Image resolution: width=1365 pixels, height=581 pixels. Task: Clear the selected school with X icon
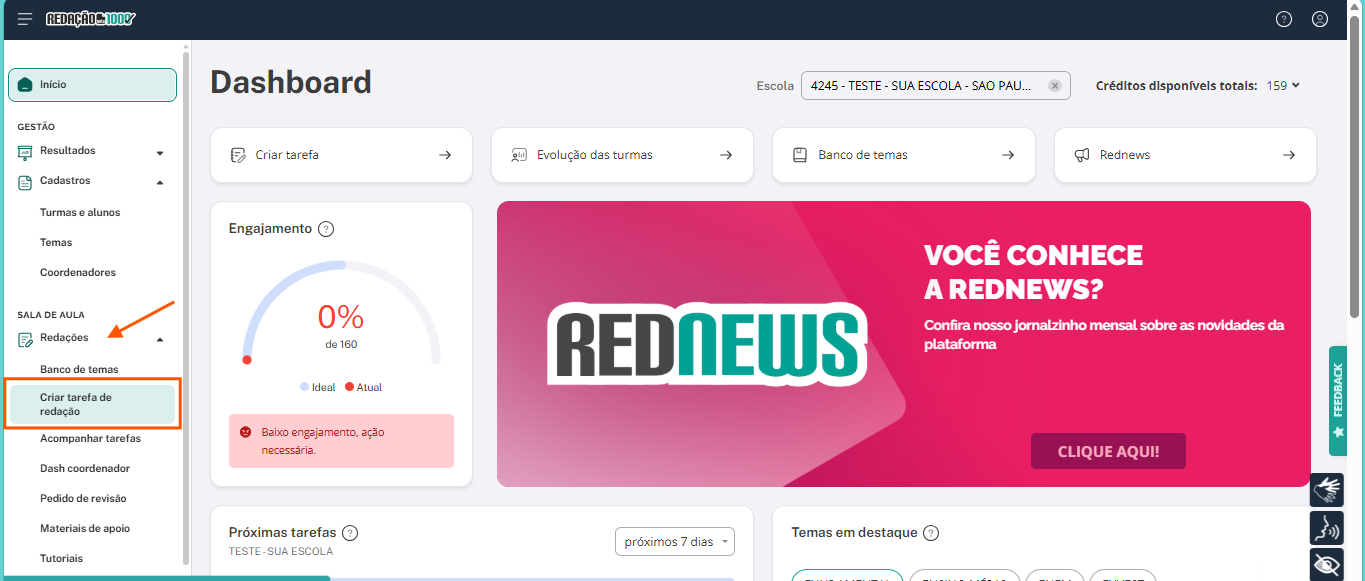(1055, 86)
